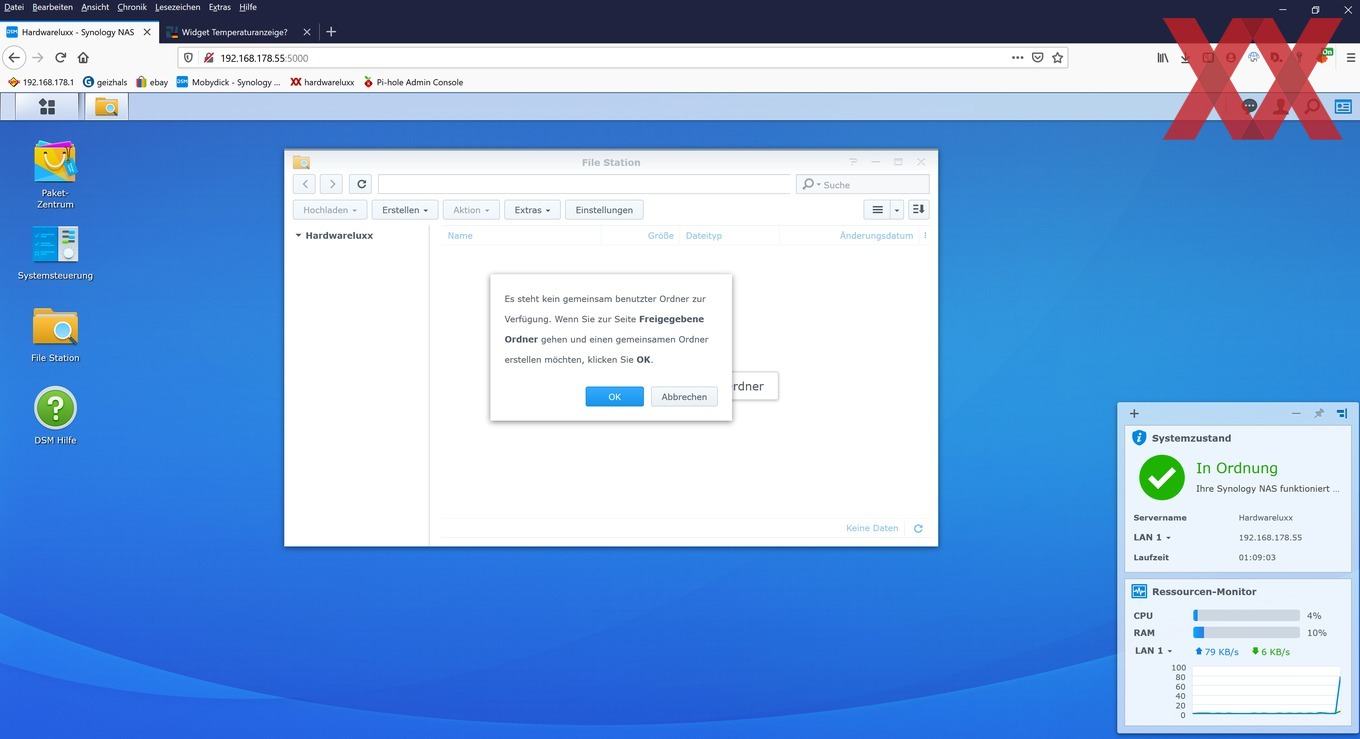Go back in File Station navigation

point(305,184)
